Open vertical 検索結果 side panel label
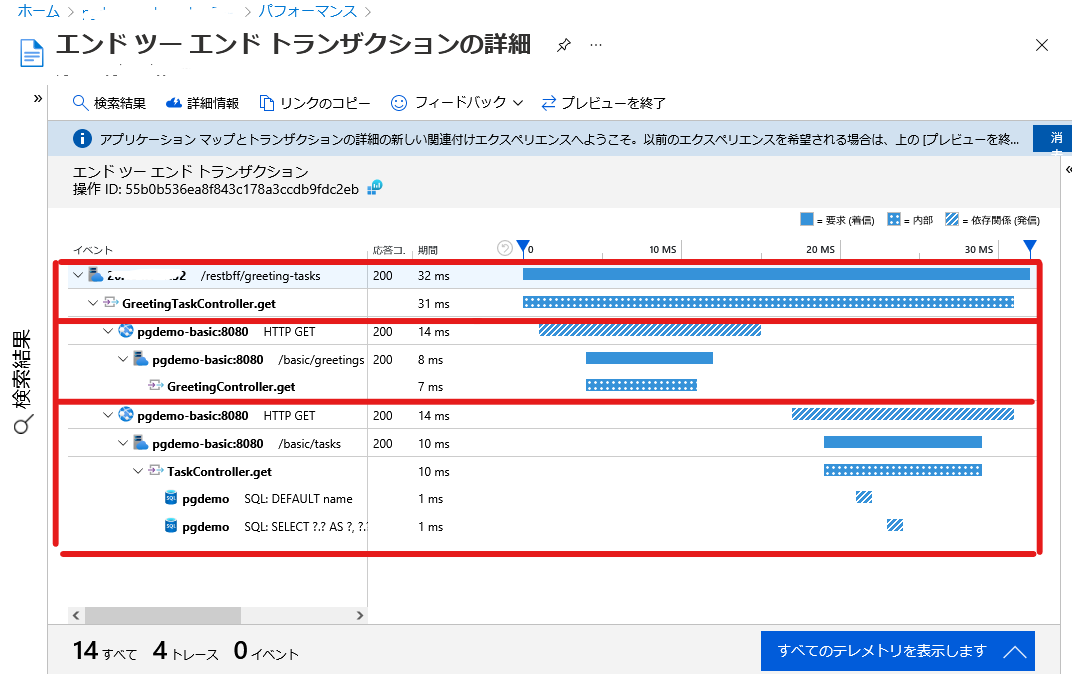The height and width of the screenshot is (674, 1072). 23,370
